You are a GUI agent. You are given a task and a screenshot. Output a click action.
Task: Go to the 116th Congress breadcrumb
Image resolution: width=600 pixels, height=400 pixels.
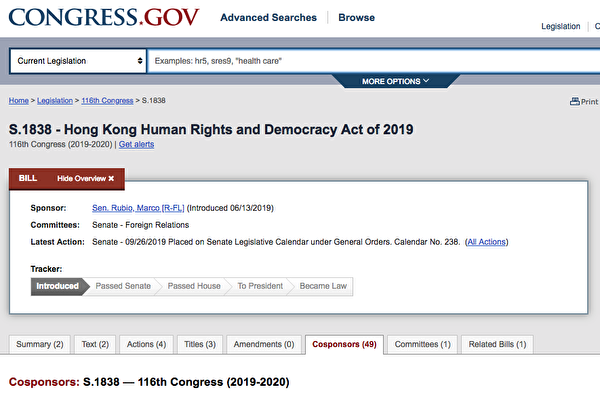pyautogui.click(x=108, y=101)
